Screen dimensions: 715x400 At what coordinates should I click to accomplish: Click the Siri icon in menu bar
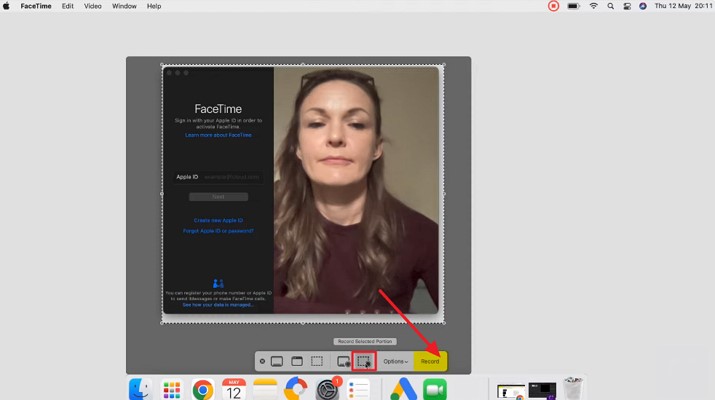[x=643, y=6]
